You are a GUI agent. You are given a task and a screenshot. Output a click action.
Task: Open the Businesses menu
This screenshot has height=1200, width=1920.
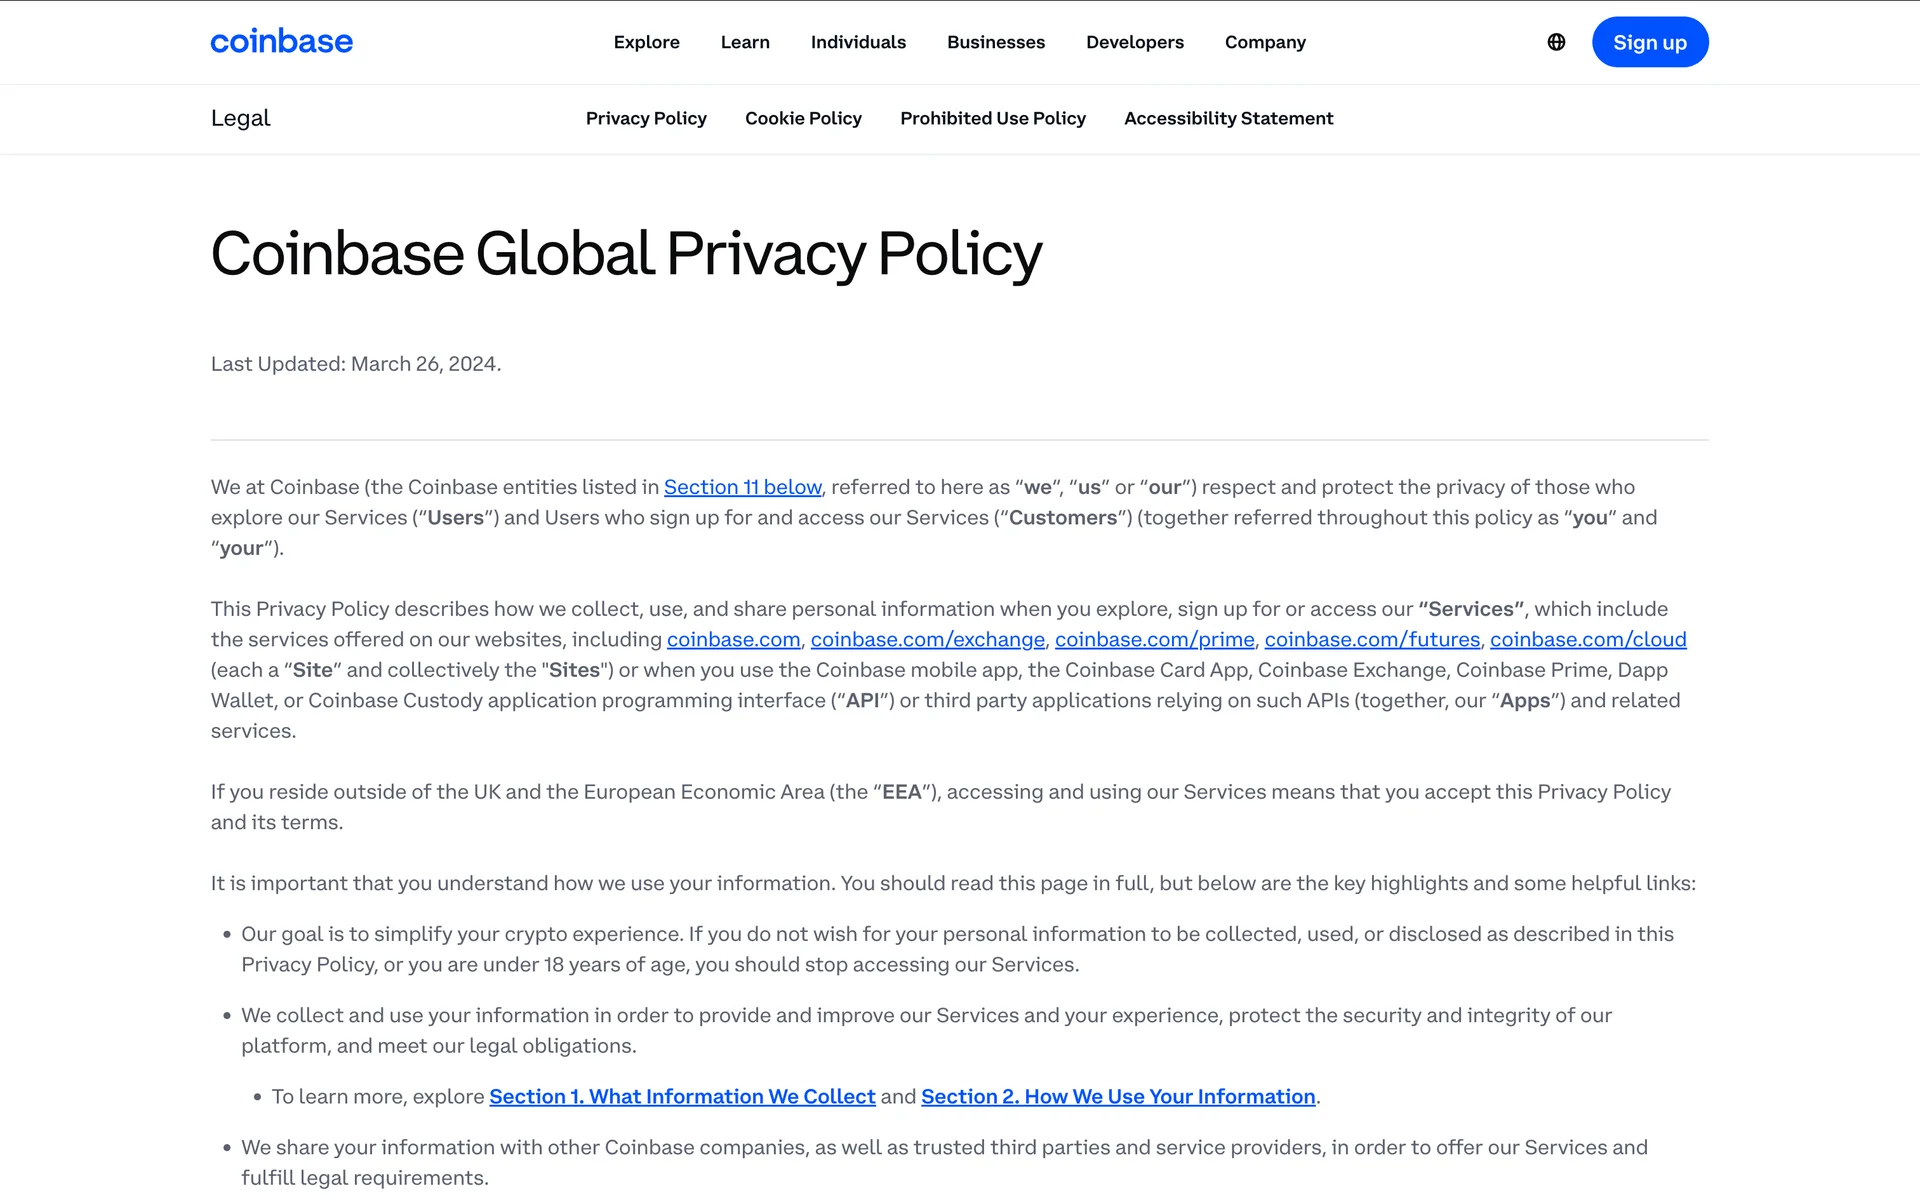pos(995,42)
